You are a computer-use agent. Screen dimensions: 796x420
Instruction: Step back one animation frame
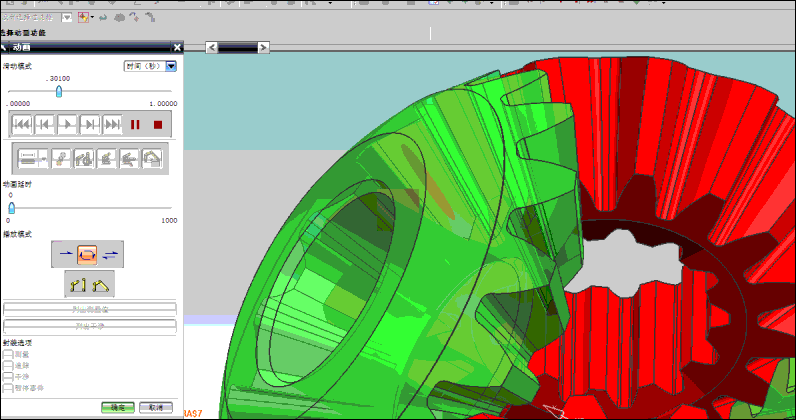[45, 124]
